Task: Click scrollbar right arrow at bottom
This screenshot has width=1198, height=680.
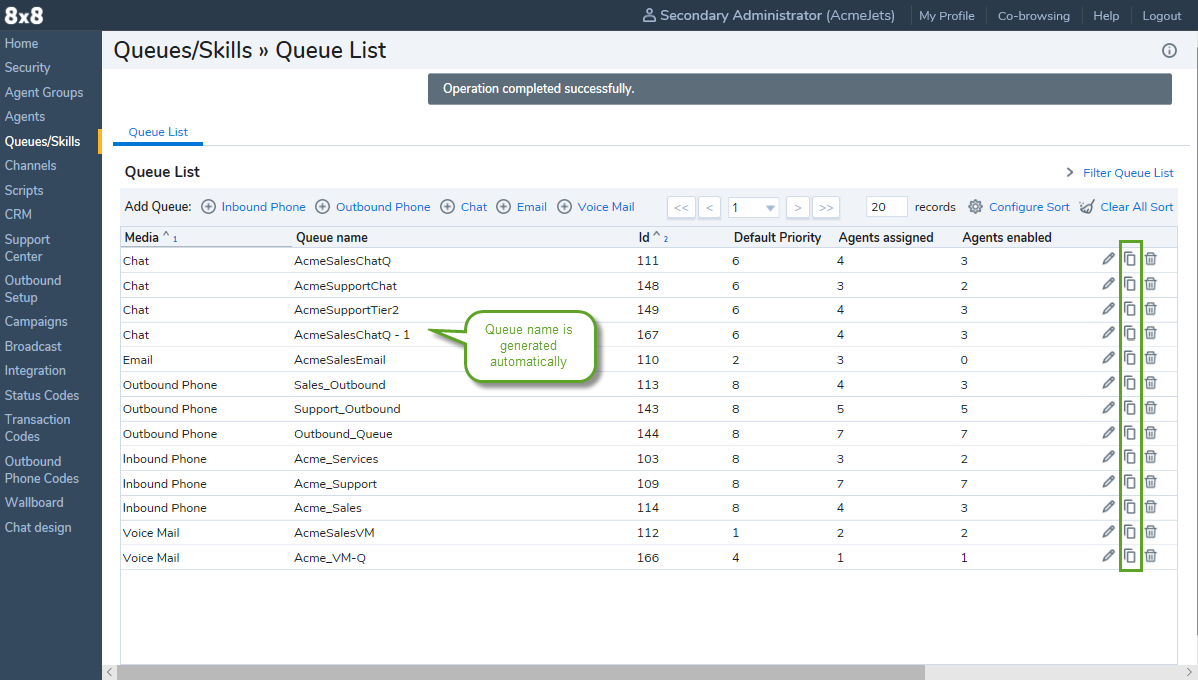Action: tap(1189, 672)
